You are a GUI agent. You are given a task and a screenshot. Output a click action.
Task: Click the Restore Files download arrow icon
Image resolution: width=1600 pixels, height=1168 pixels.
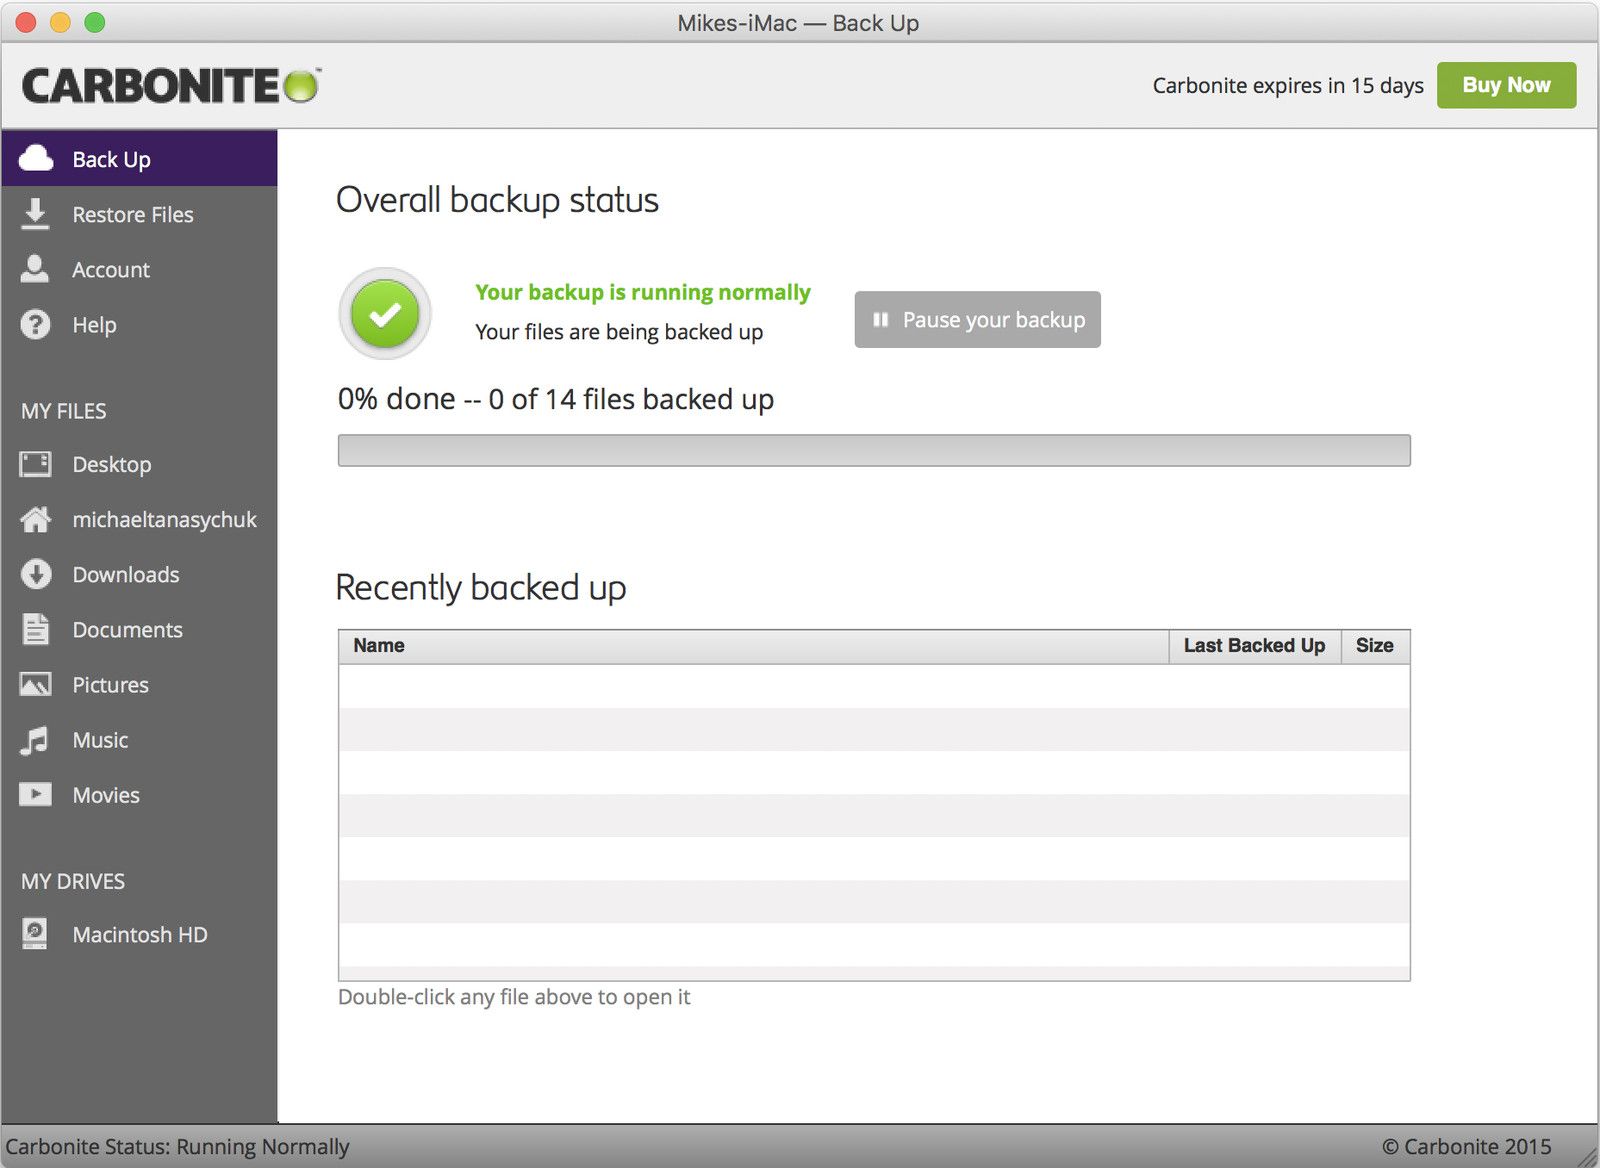click(x=36, y=214)
